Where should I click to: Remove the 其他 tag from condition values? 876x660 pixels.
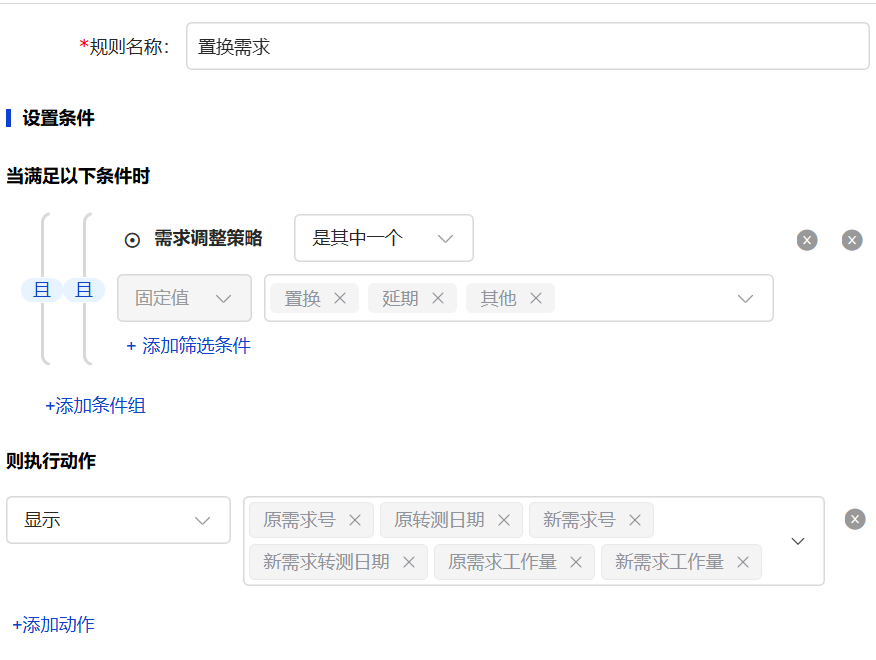[x=536, y=298]
